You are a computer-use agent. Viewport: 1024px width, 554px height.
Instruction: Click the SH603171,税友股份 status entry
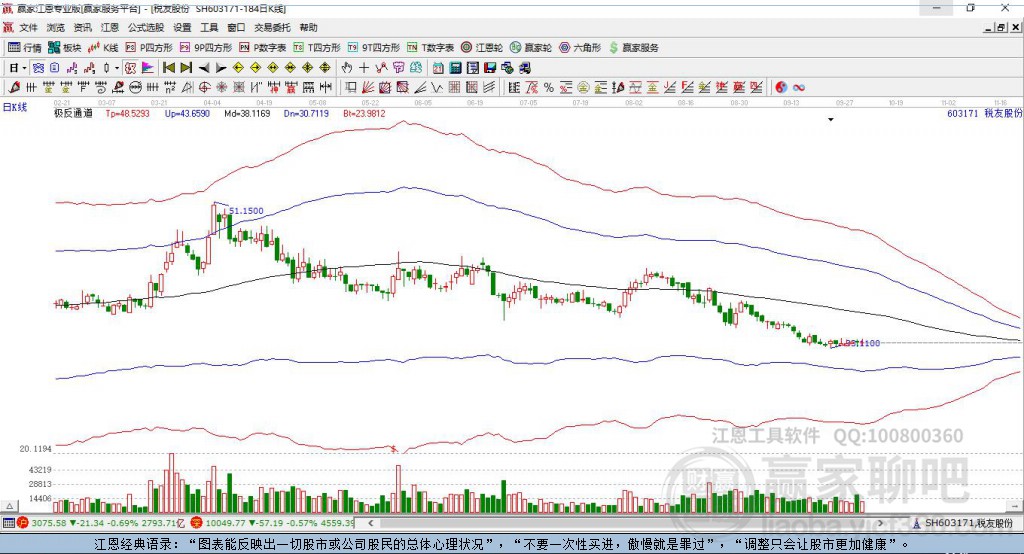(968, 523)
